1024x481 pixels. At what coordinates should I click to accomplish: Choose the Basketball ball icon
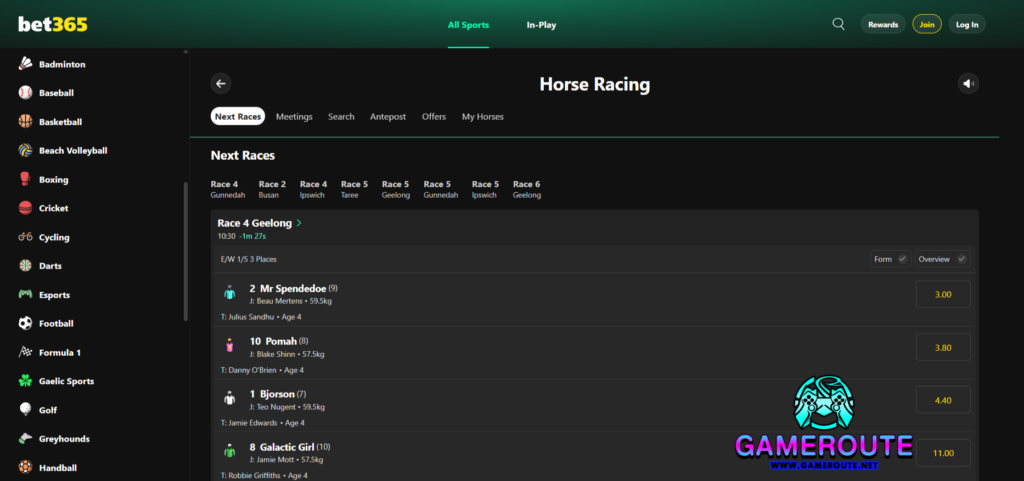pos(25,121)
